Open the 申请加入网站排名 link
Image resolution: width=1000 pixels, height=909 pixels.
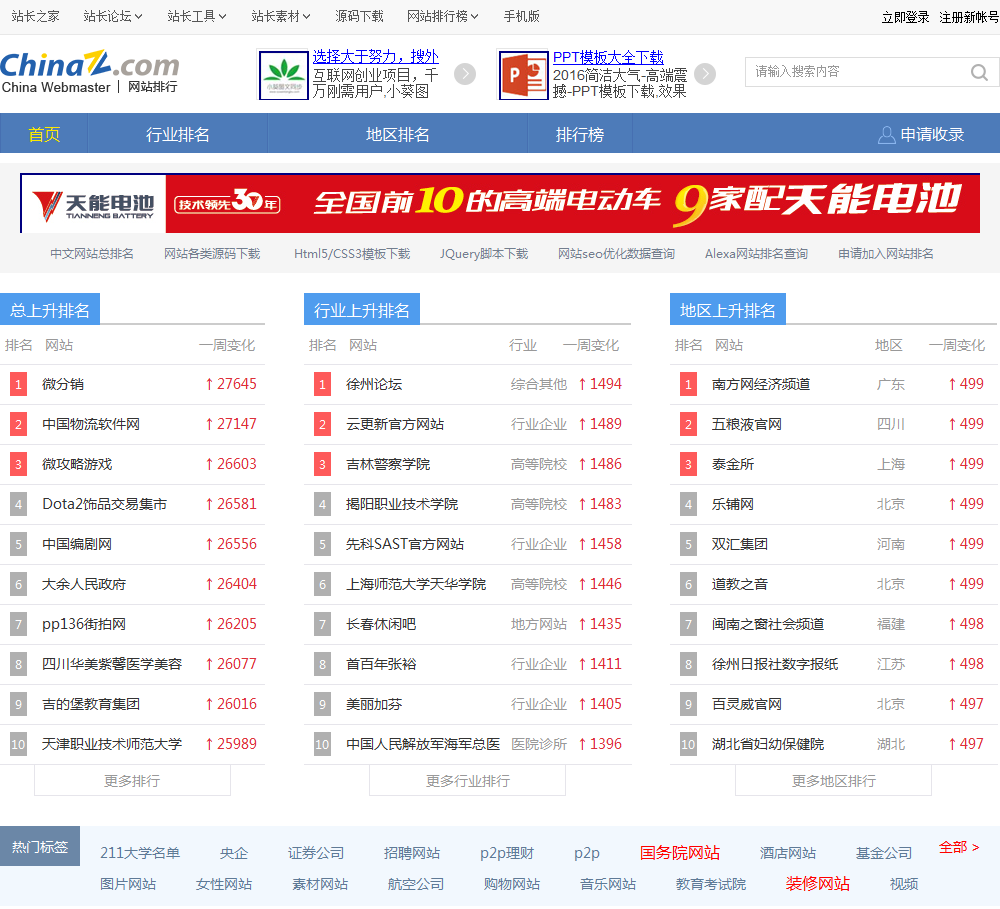pyautogui.click(x=886, y=254)
